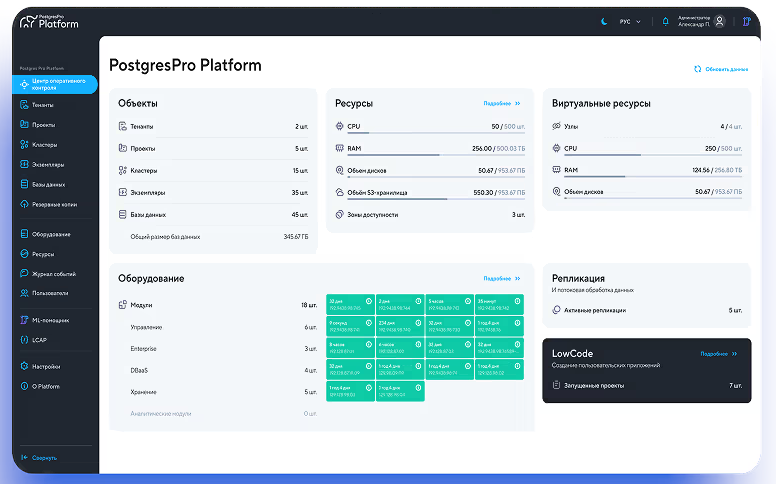Open administrator user avatar
The width and height of the screenshot is (776, 484).
(720, 21)
